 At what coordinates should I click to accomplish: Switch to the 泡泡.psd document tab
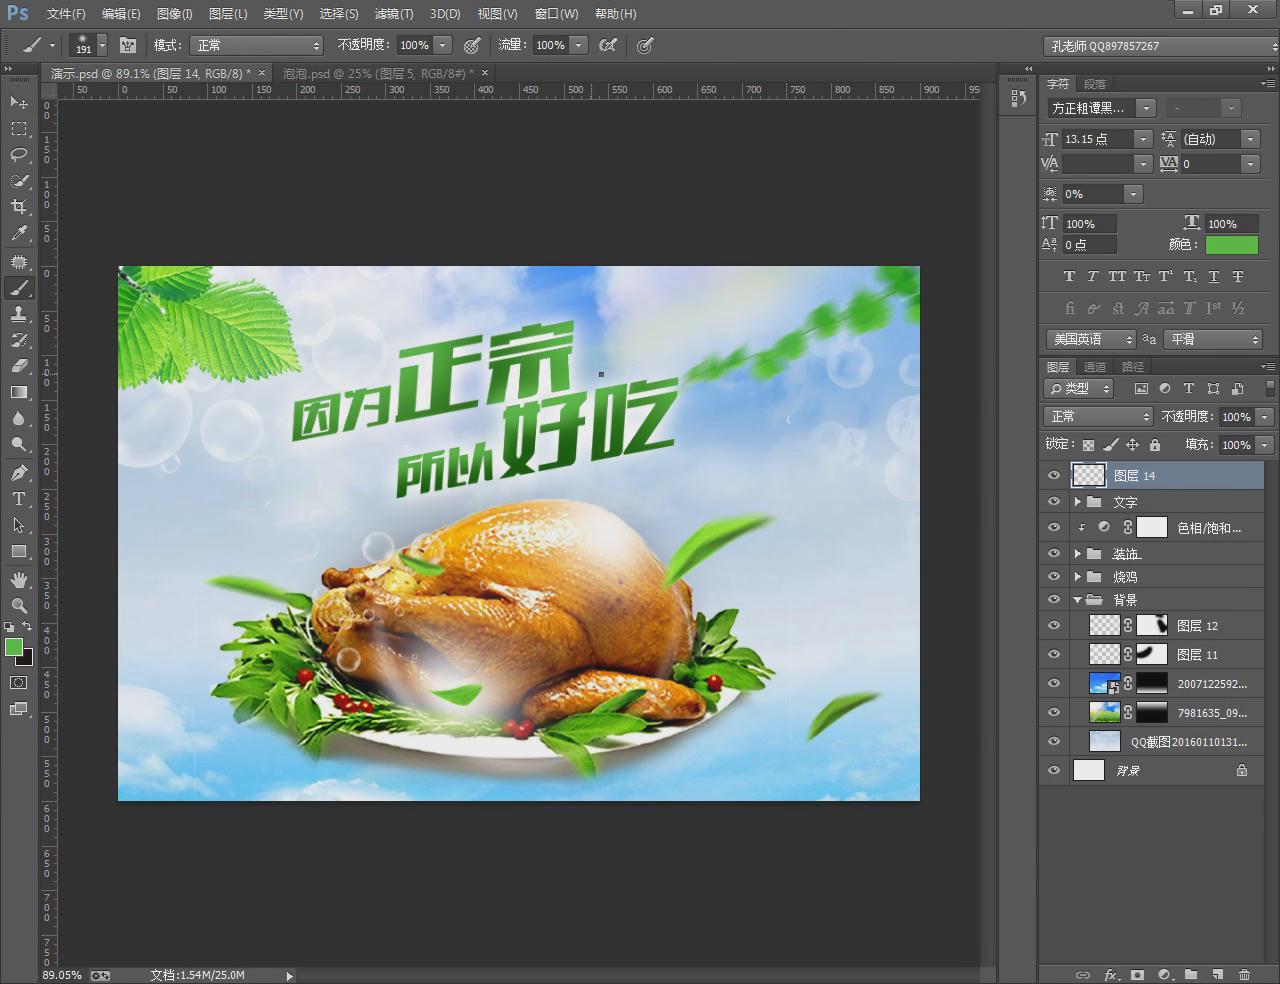click(376, 73)
